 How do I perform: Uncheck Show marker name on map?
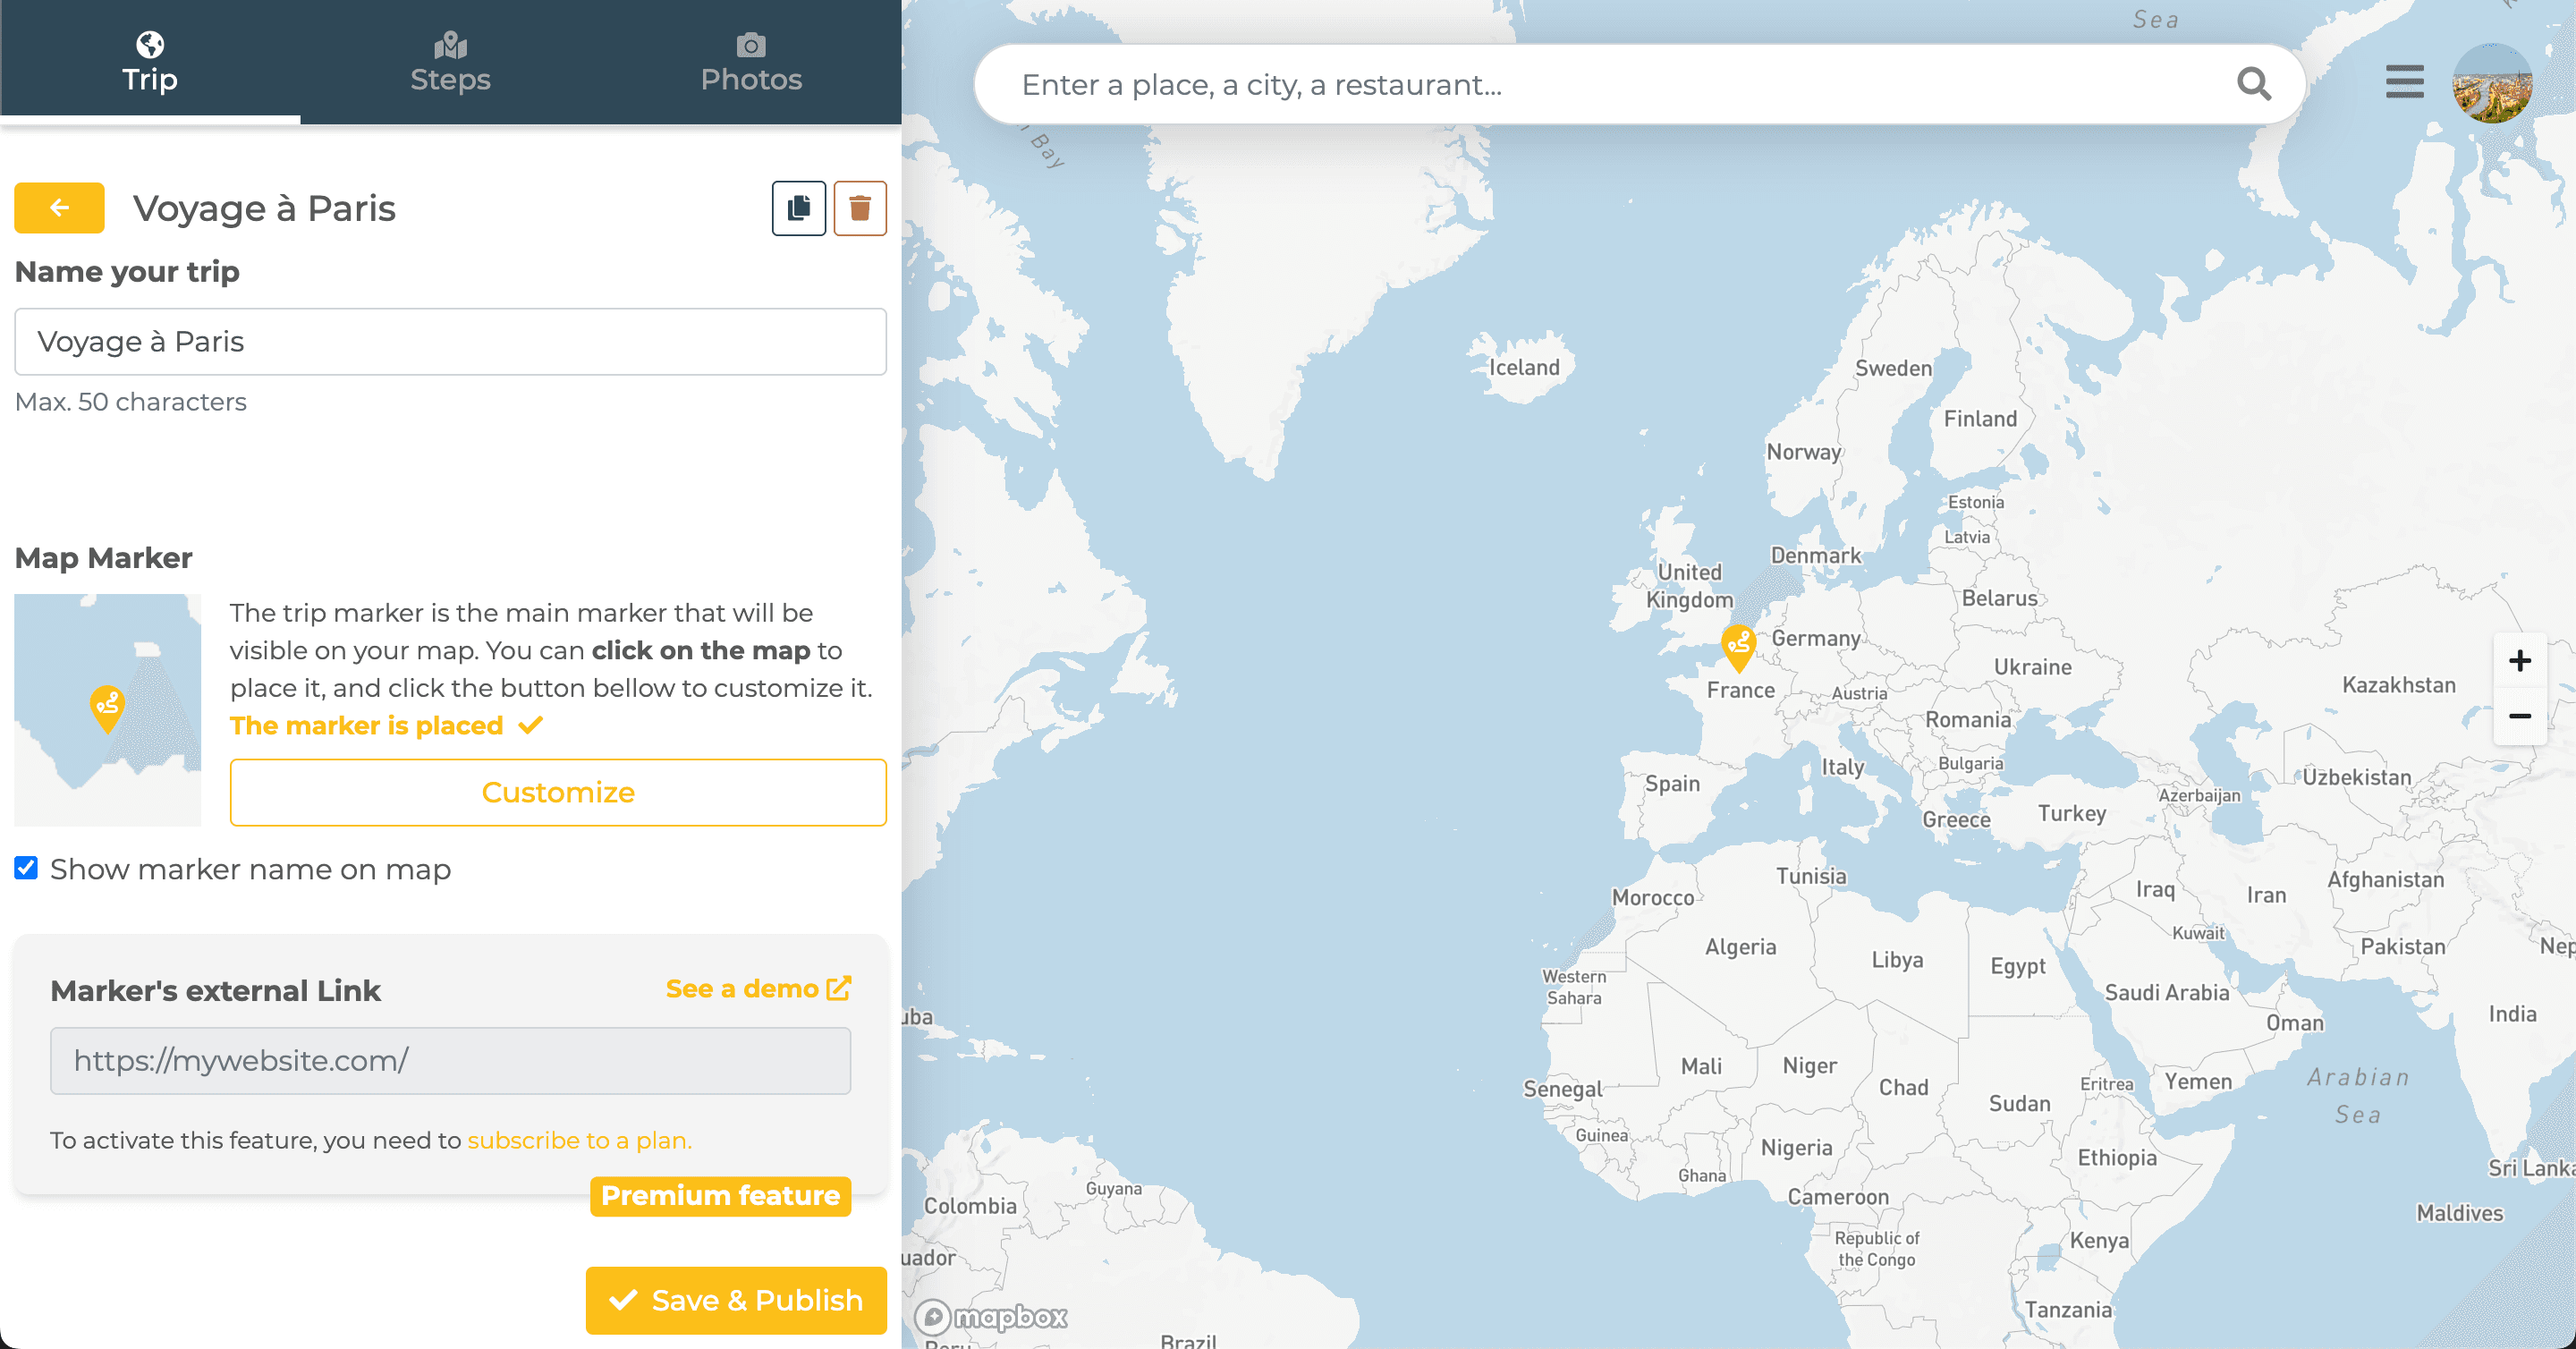(26, 868)
